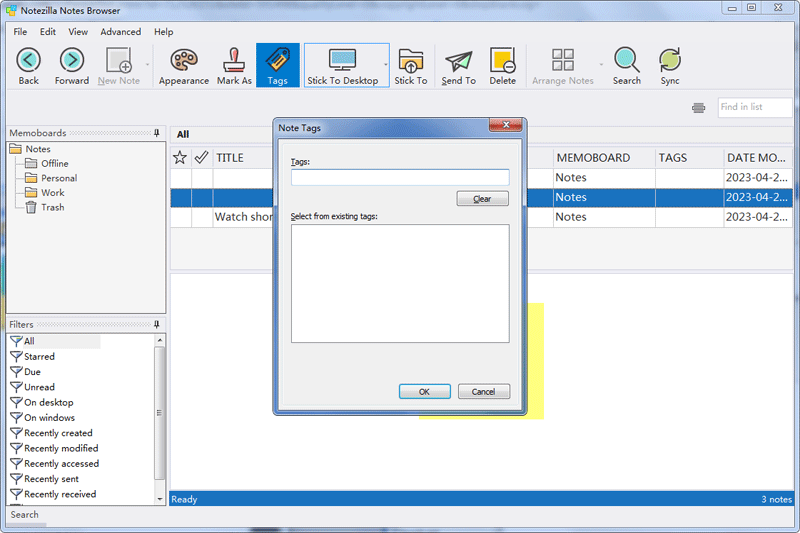Image resolution: width=800 pixels, height=533 pixels.
Task: Pin the Memoboards panel
Action: pos(157,133)
